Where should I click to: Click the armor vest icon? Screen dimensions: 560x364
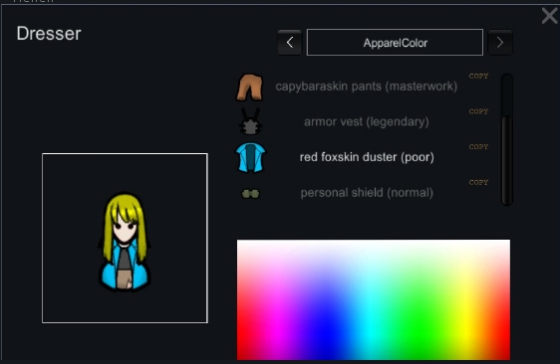tap(250, 121)
